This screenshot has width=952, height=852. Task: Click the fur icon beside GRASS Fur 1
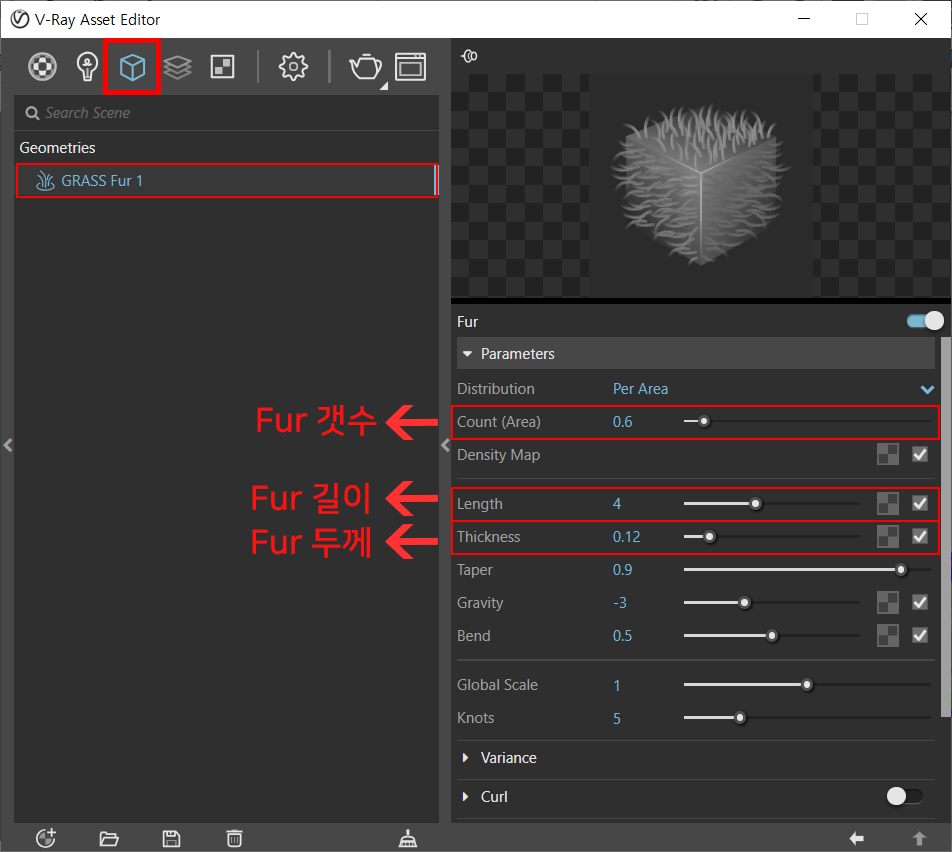click(46, 181)
